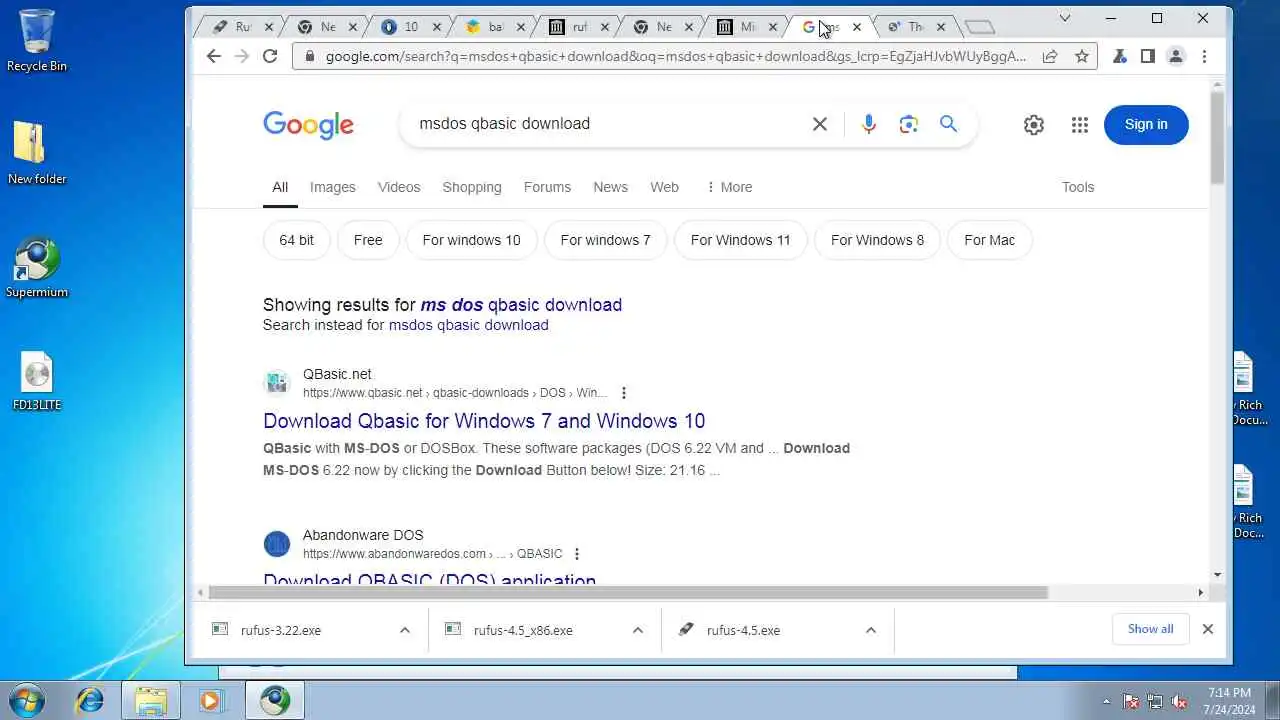Submit search with magnifier icon
The width and height of the screenshot is (1280, 720).
click(x=948, y=124)
